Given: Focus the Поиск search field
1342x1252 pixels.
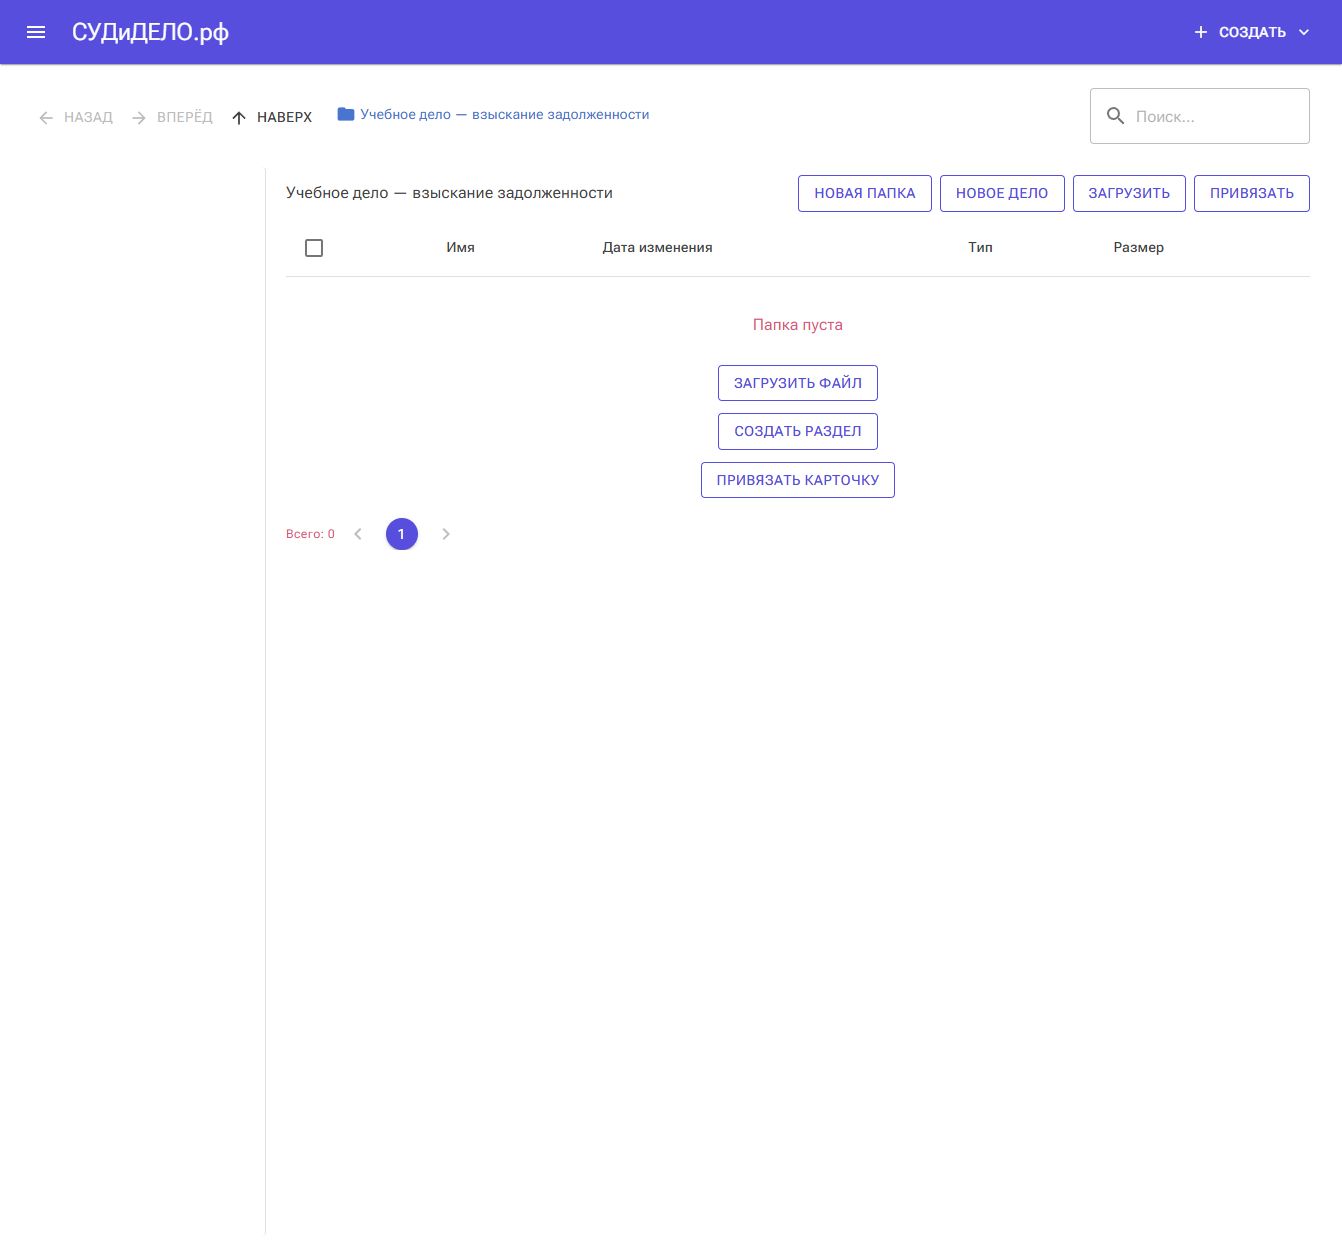Looking at the screenshot, I should pyautogui.click(x=1200, y=116).
